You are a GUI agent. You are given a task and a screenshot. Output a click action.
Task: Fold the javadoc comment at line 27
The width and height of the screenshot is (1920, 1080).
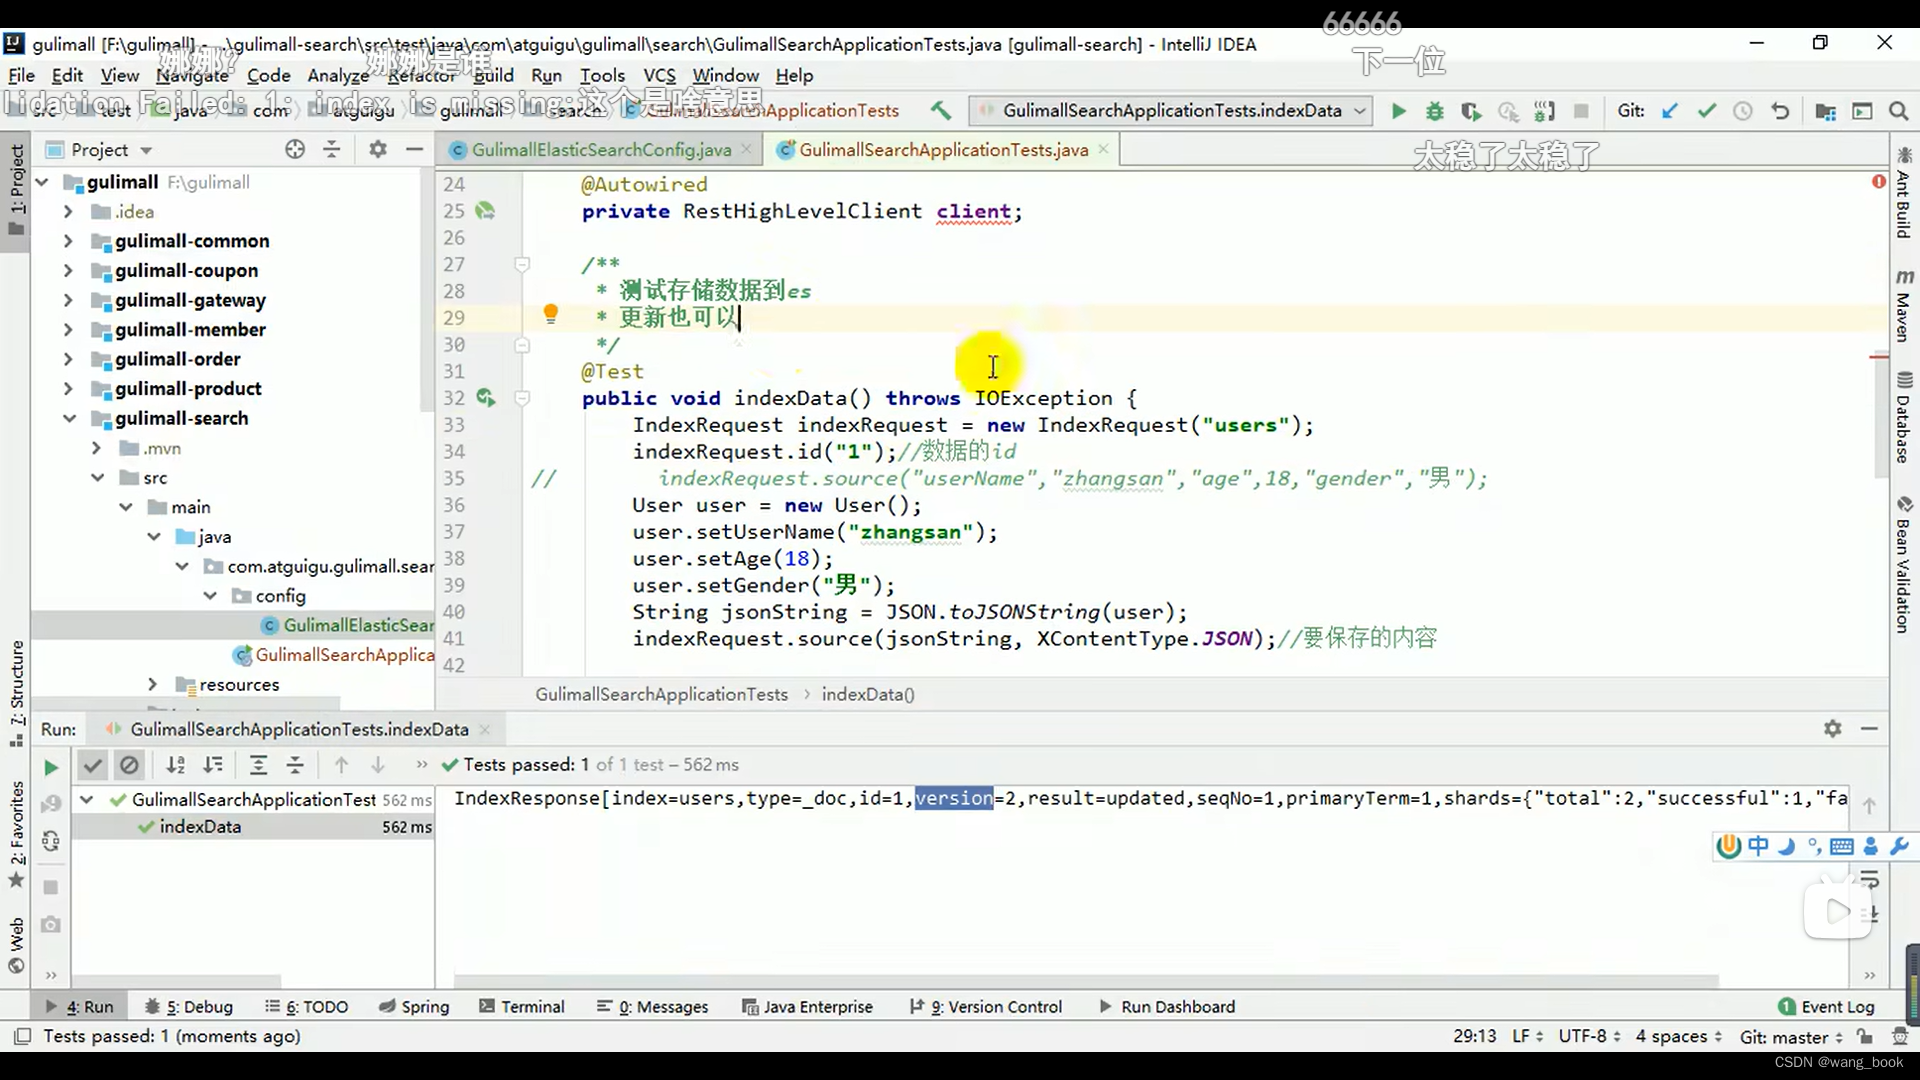521,265
